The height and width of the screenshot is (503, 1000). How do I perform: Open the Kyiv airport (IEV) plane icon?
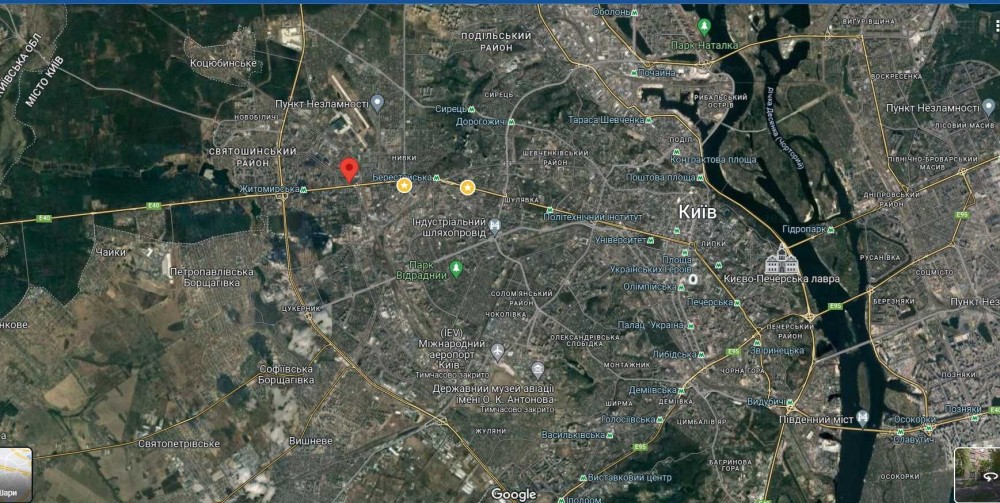click(x=497, y=351)
